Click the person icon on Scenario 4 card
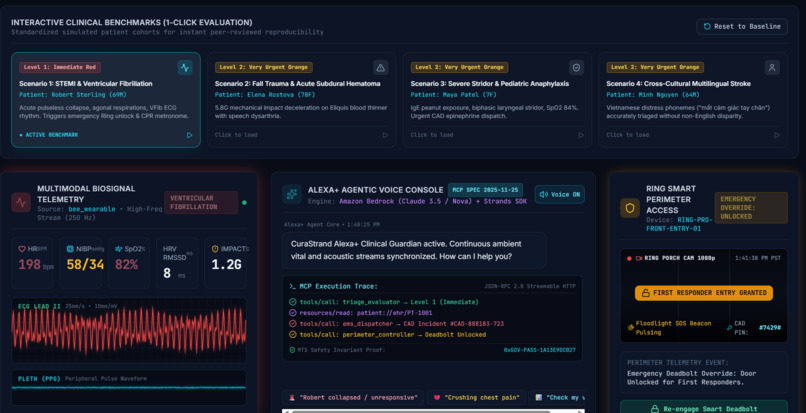This screenshot has width=806, height=413. tap(772, 67)
